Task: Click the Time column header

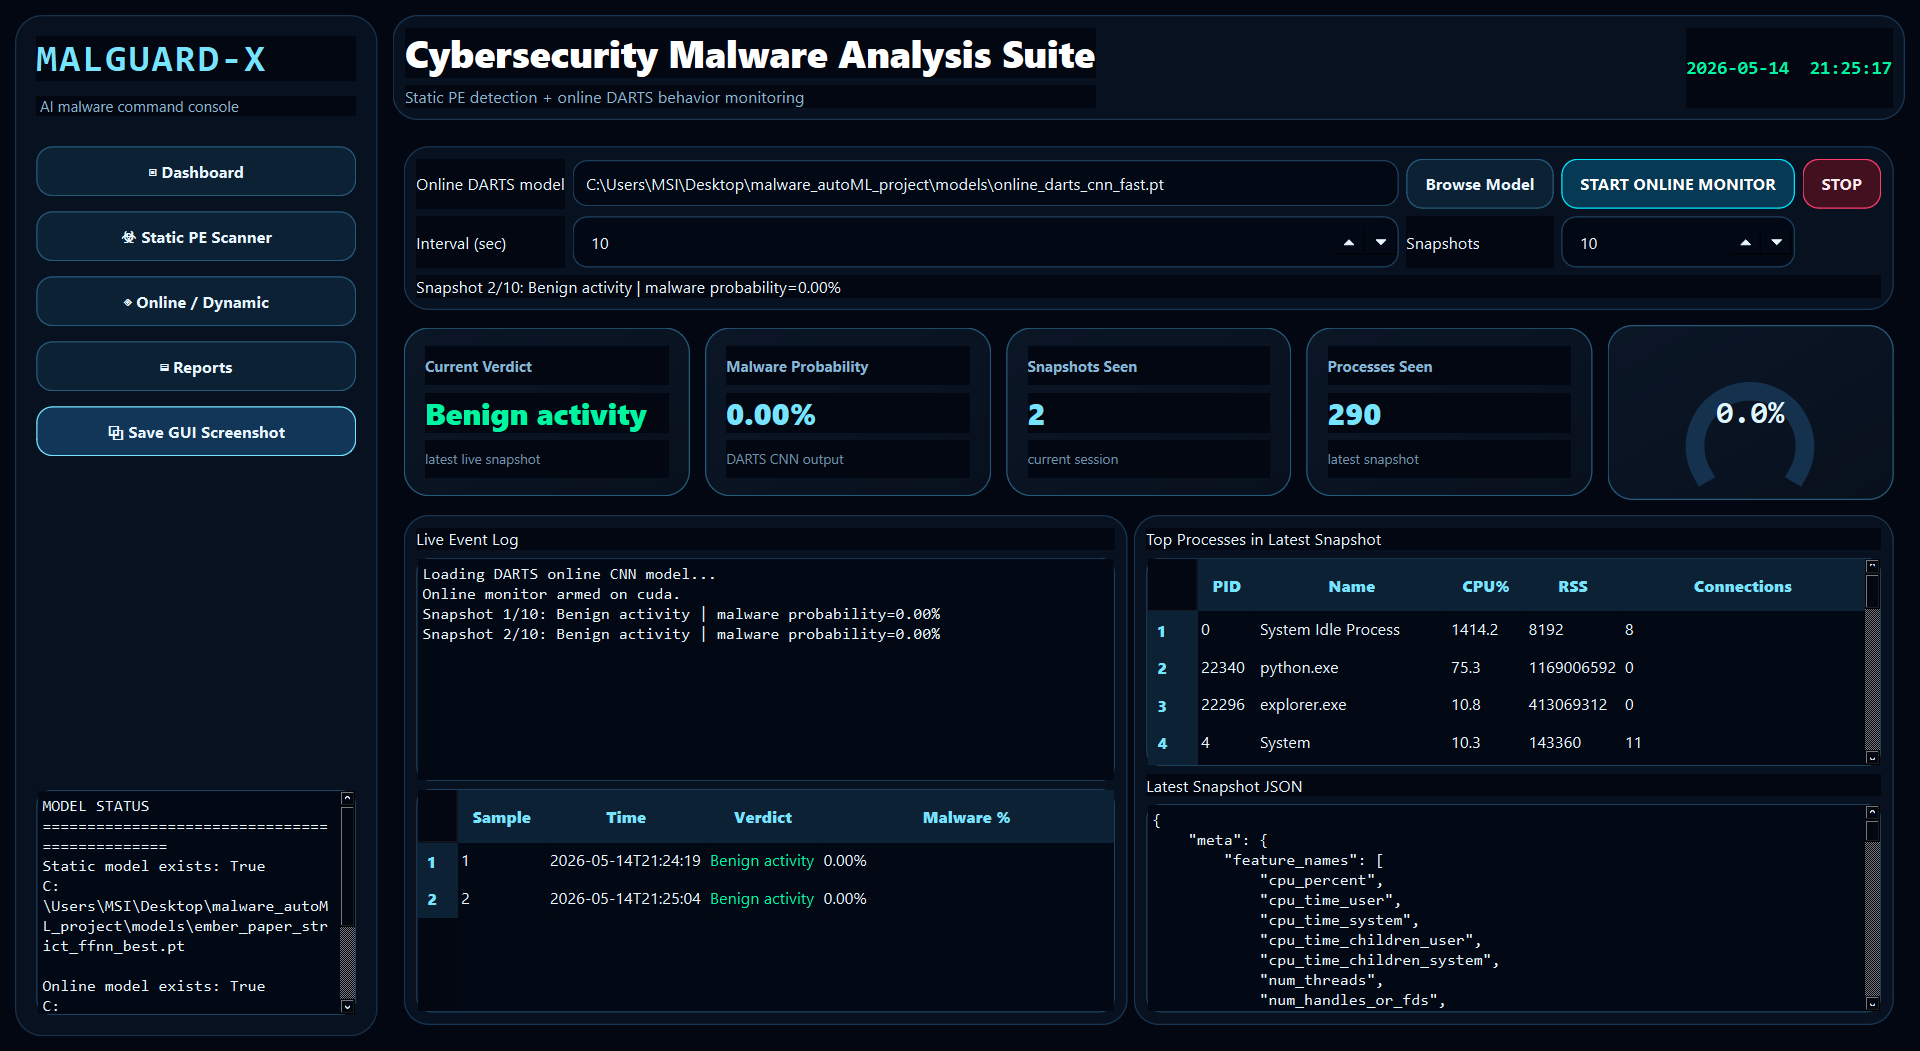Action: (626, 818)
